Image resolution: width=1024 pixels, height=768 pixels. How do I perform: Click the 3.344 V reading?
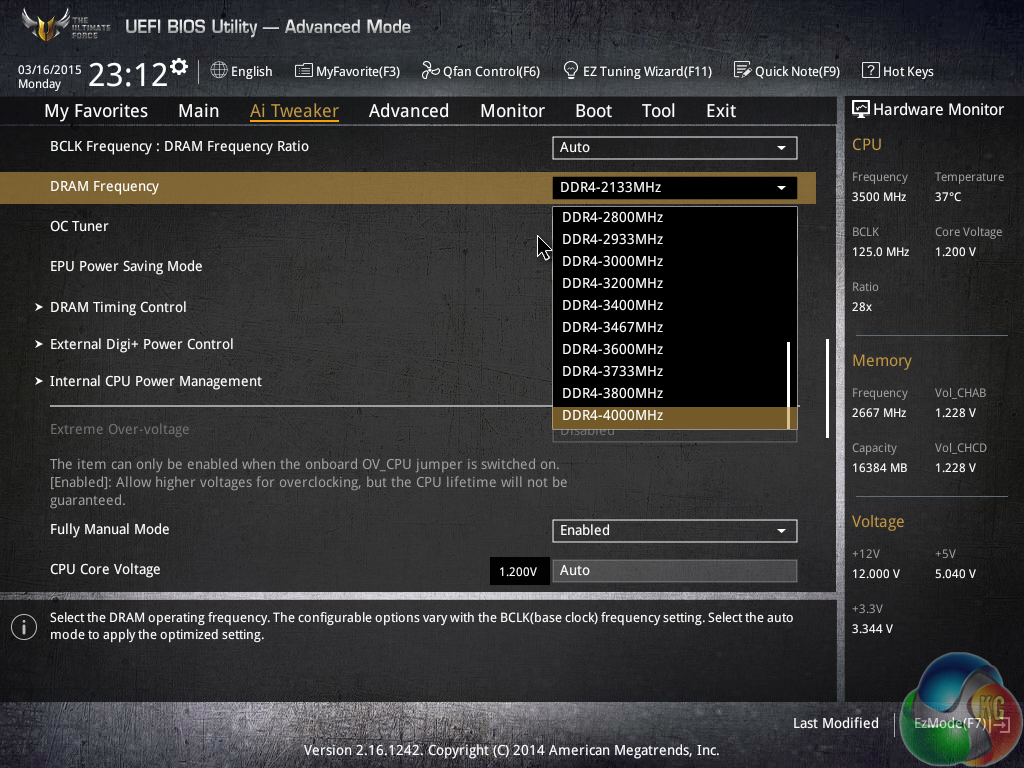point(872,629)
